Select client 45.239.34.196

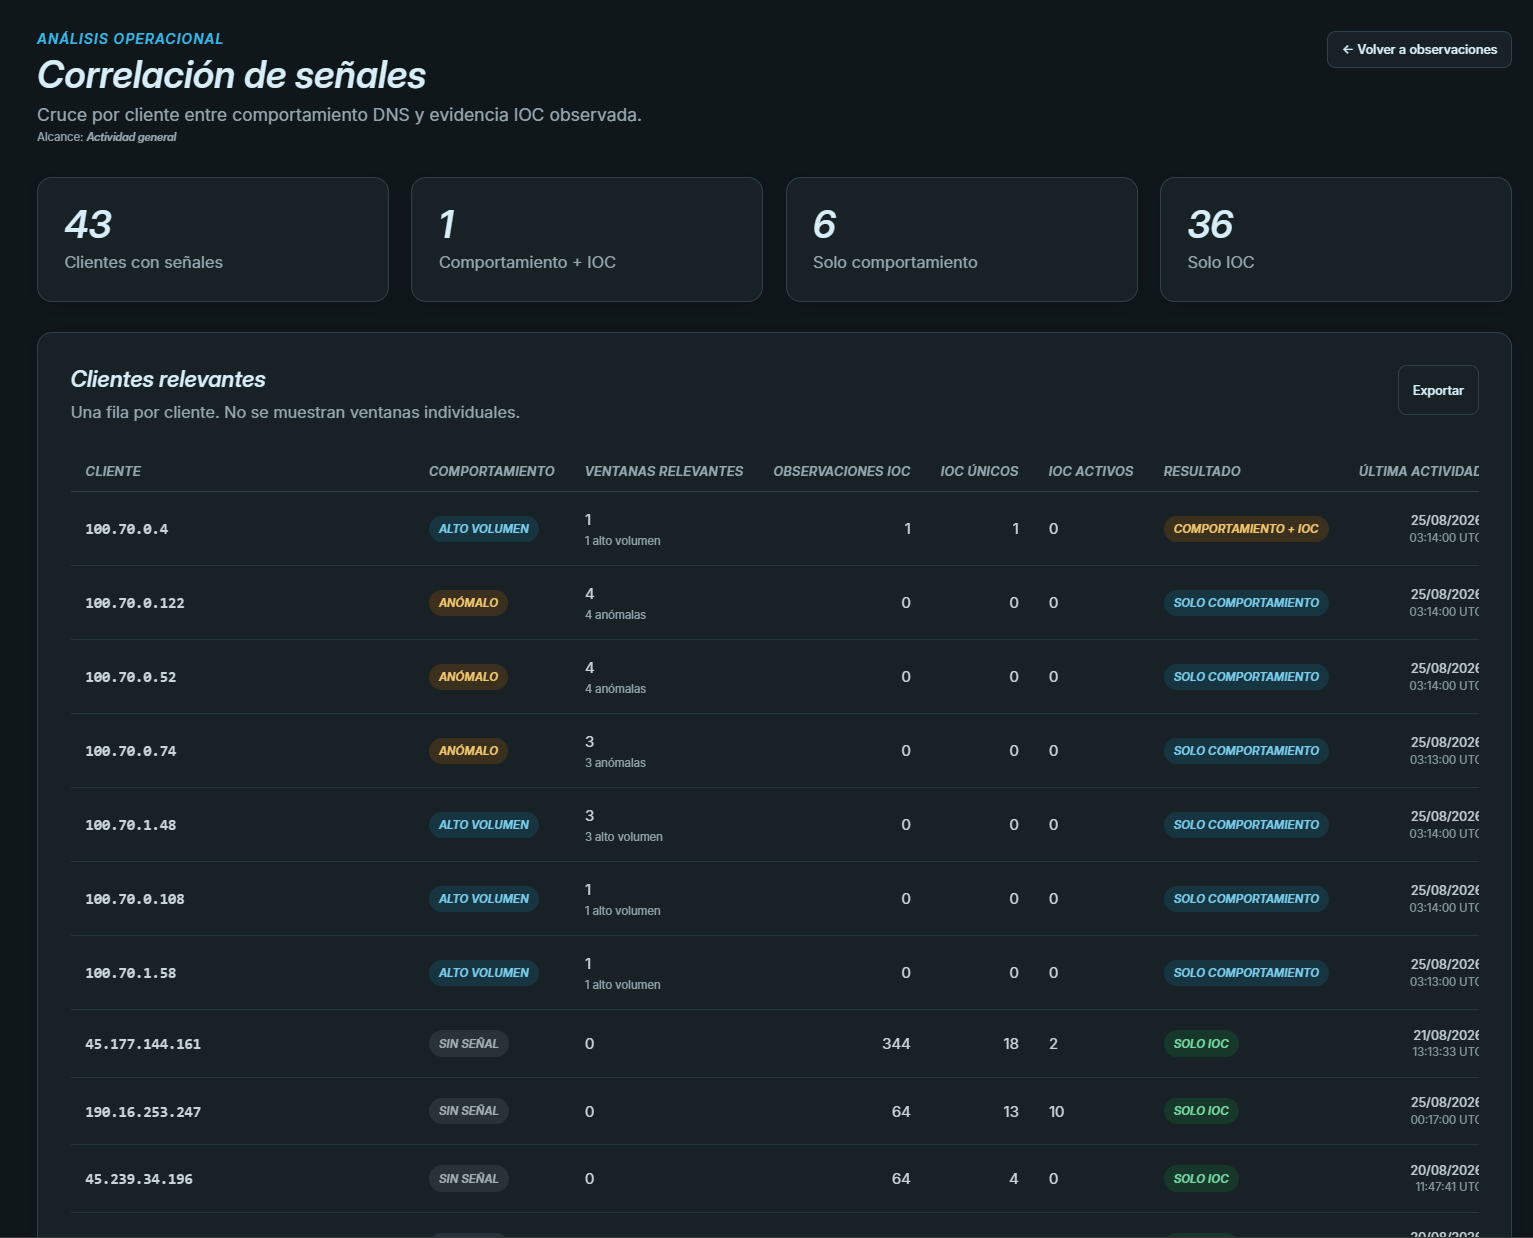(x=139, y=1179)
